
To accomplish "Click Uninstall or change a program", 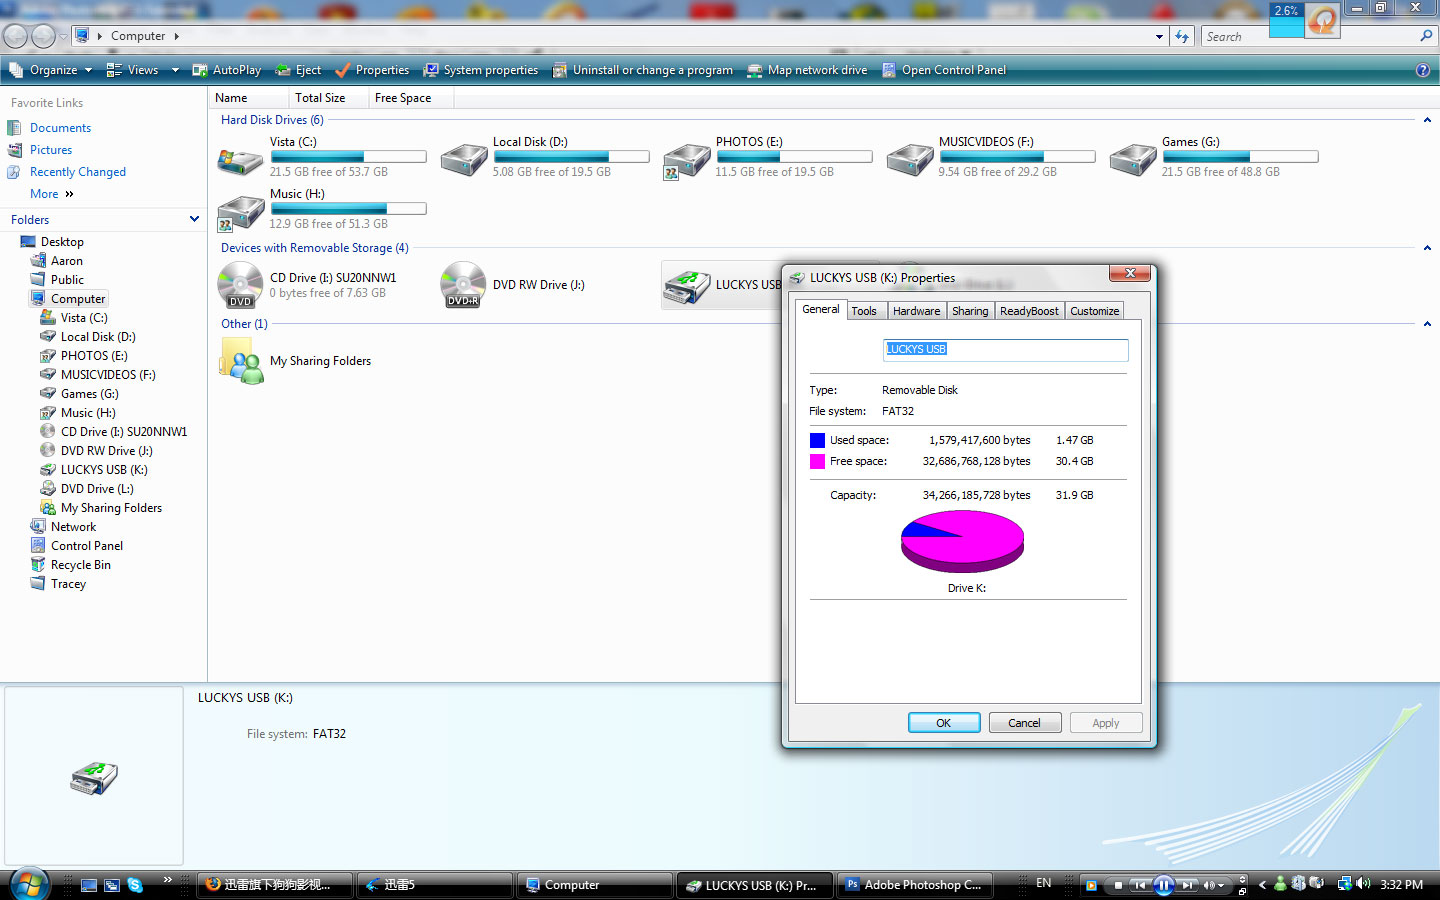I will [642, 70].
